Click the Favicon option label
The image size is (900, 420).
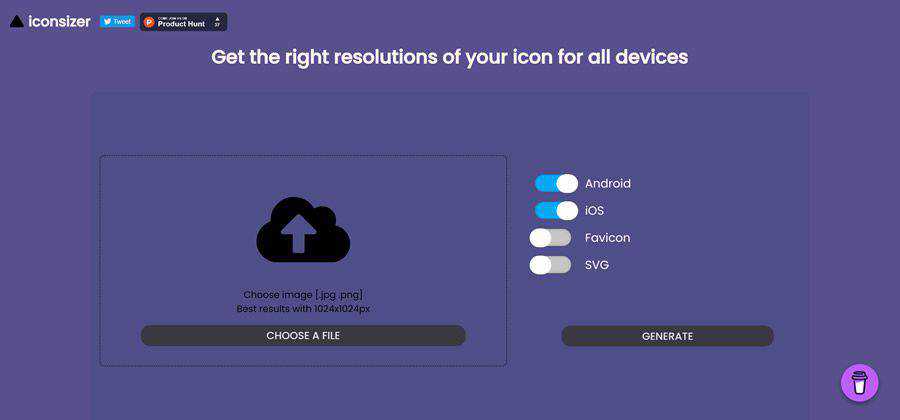607,238
